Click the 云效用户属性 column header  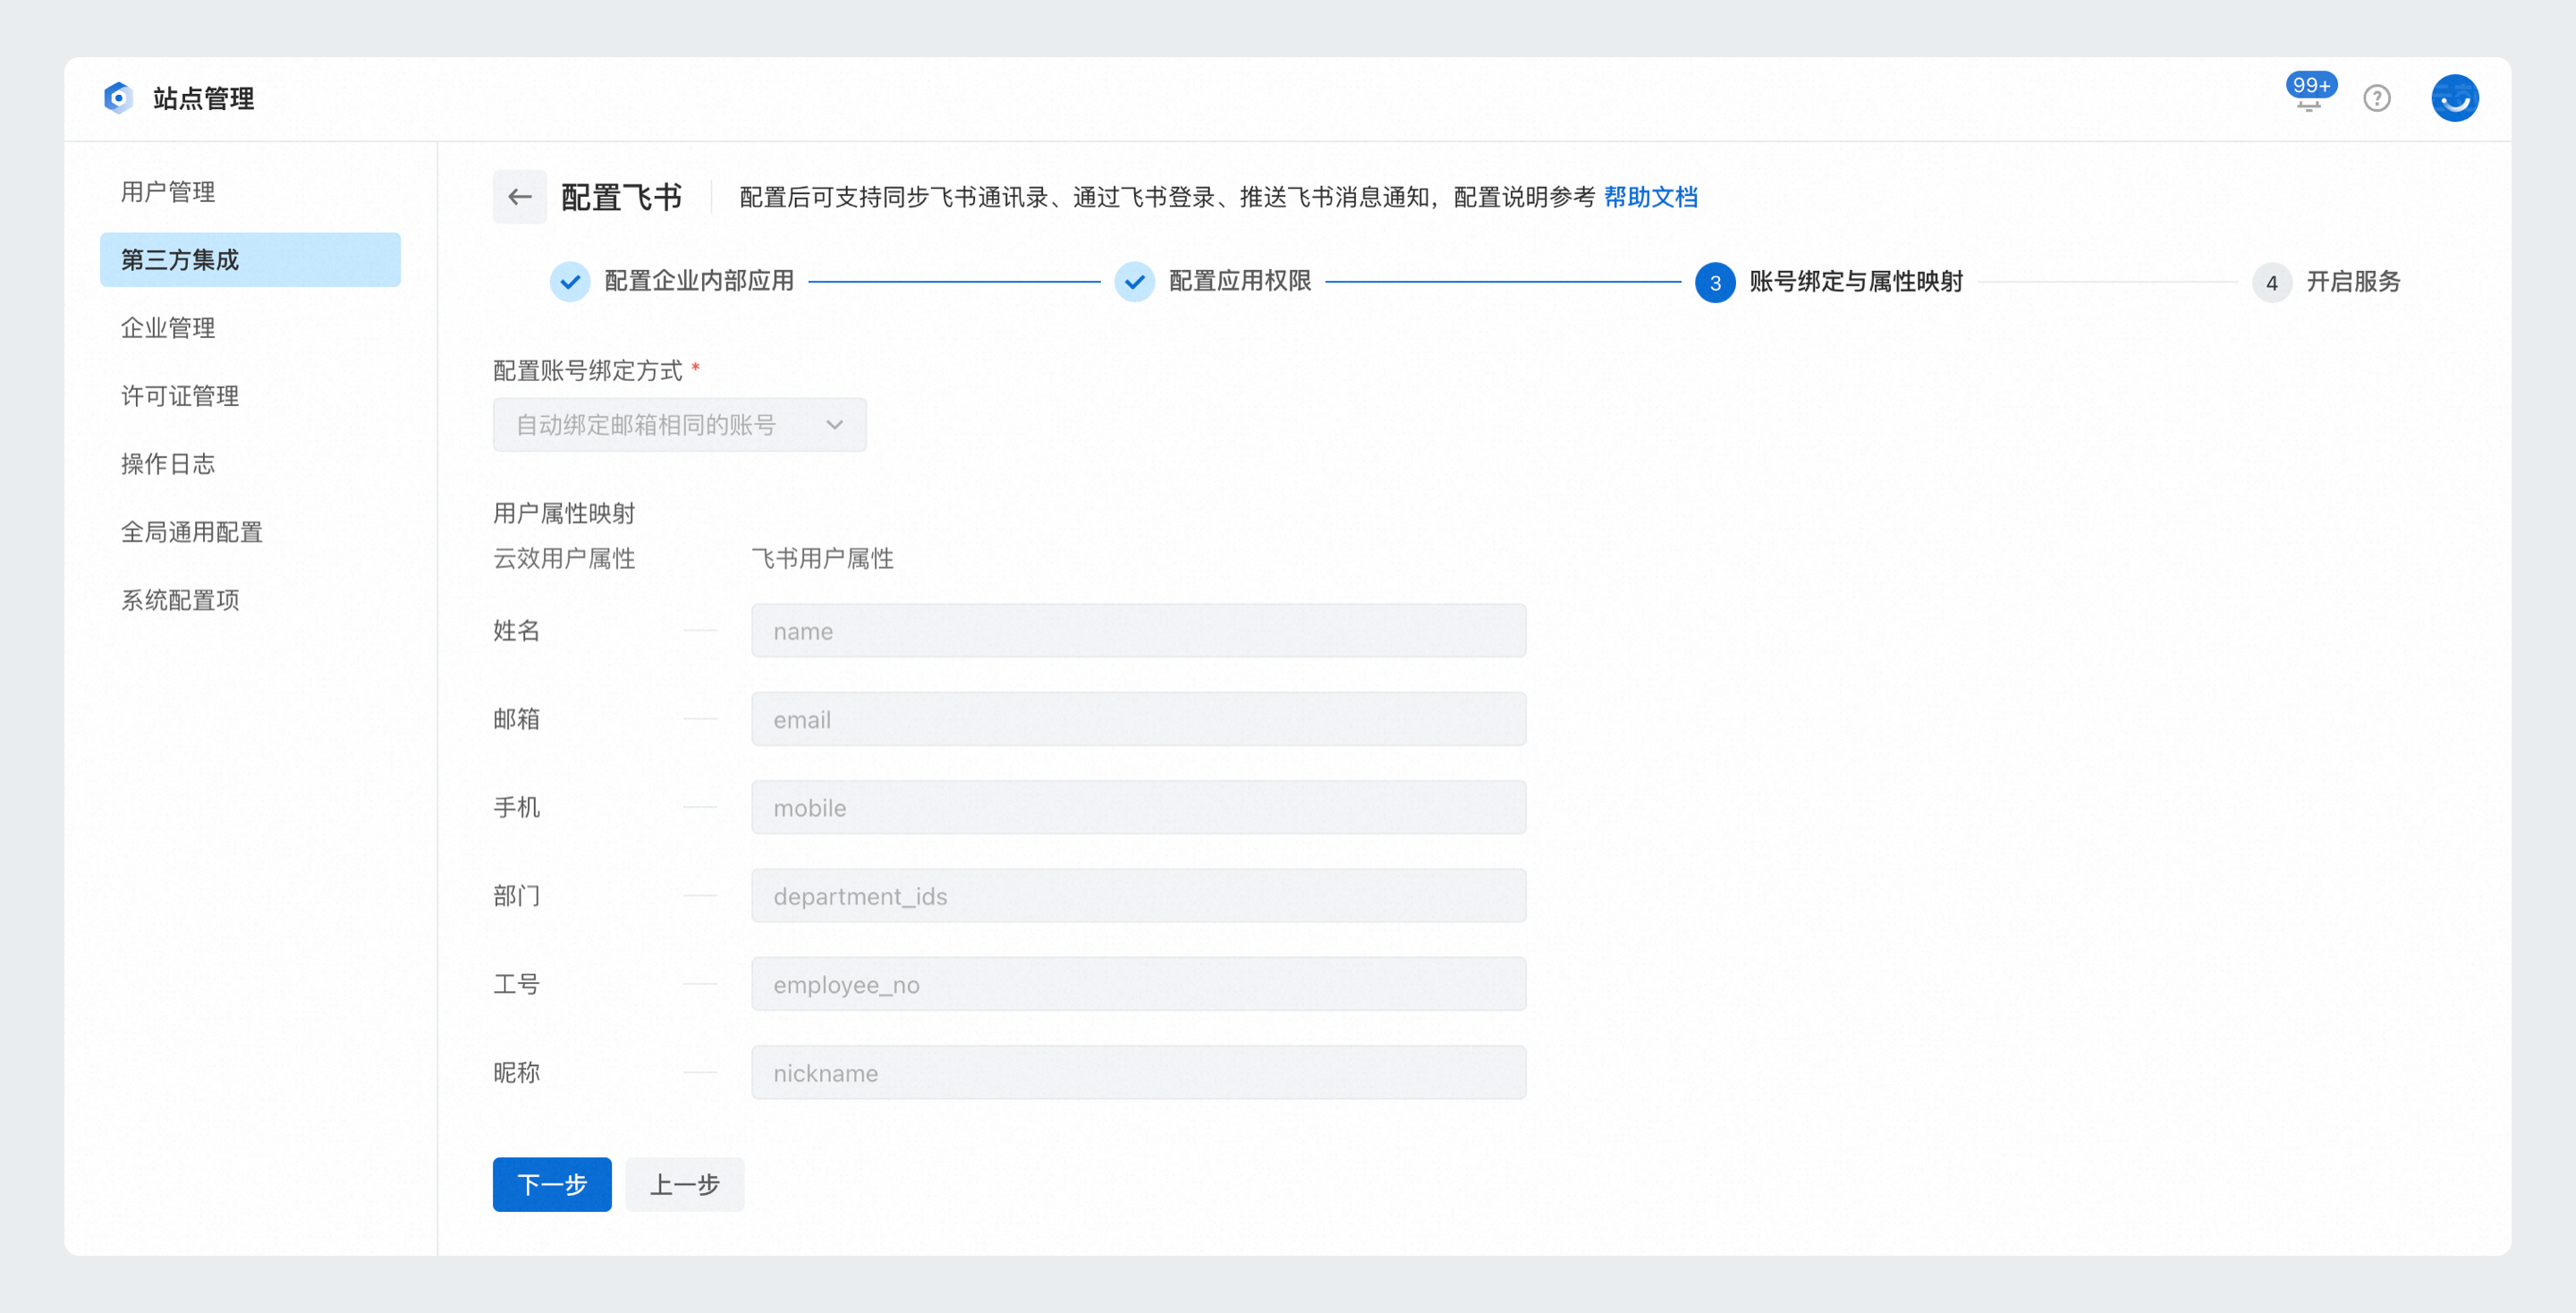click(x=564, y=558)
